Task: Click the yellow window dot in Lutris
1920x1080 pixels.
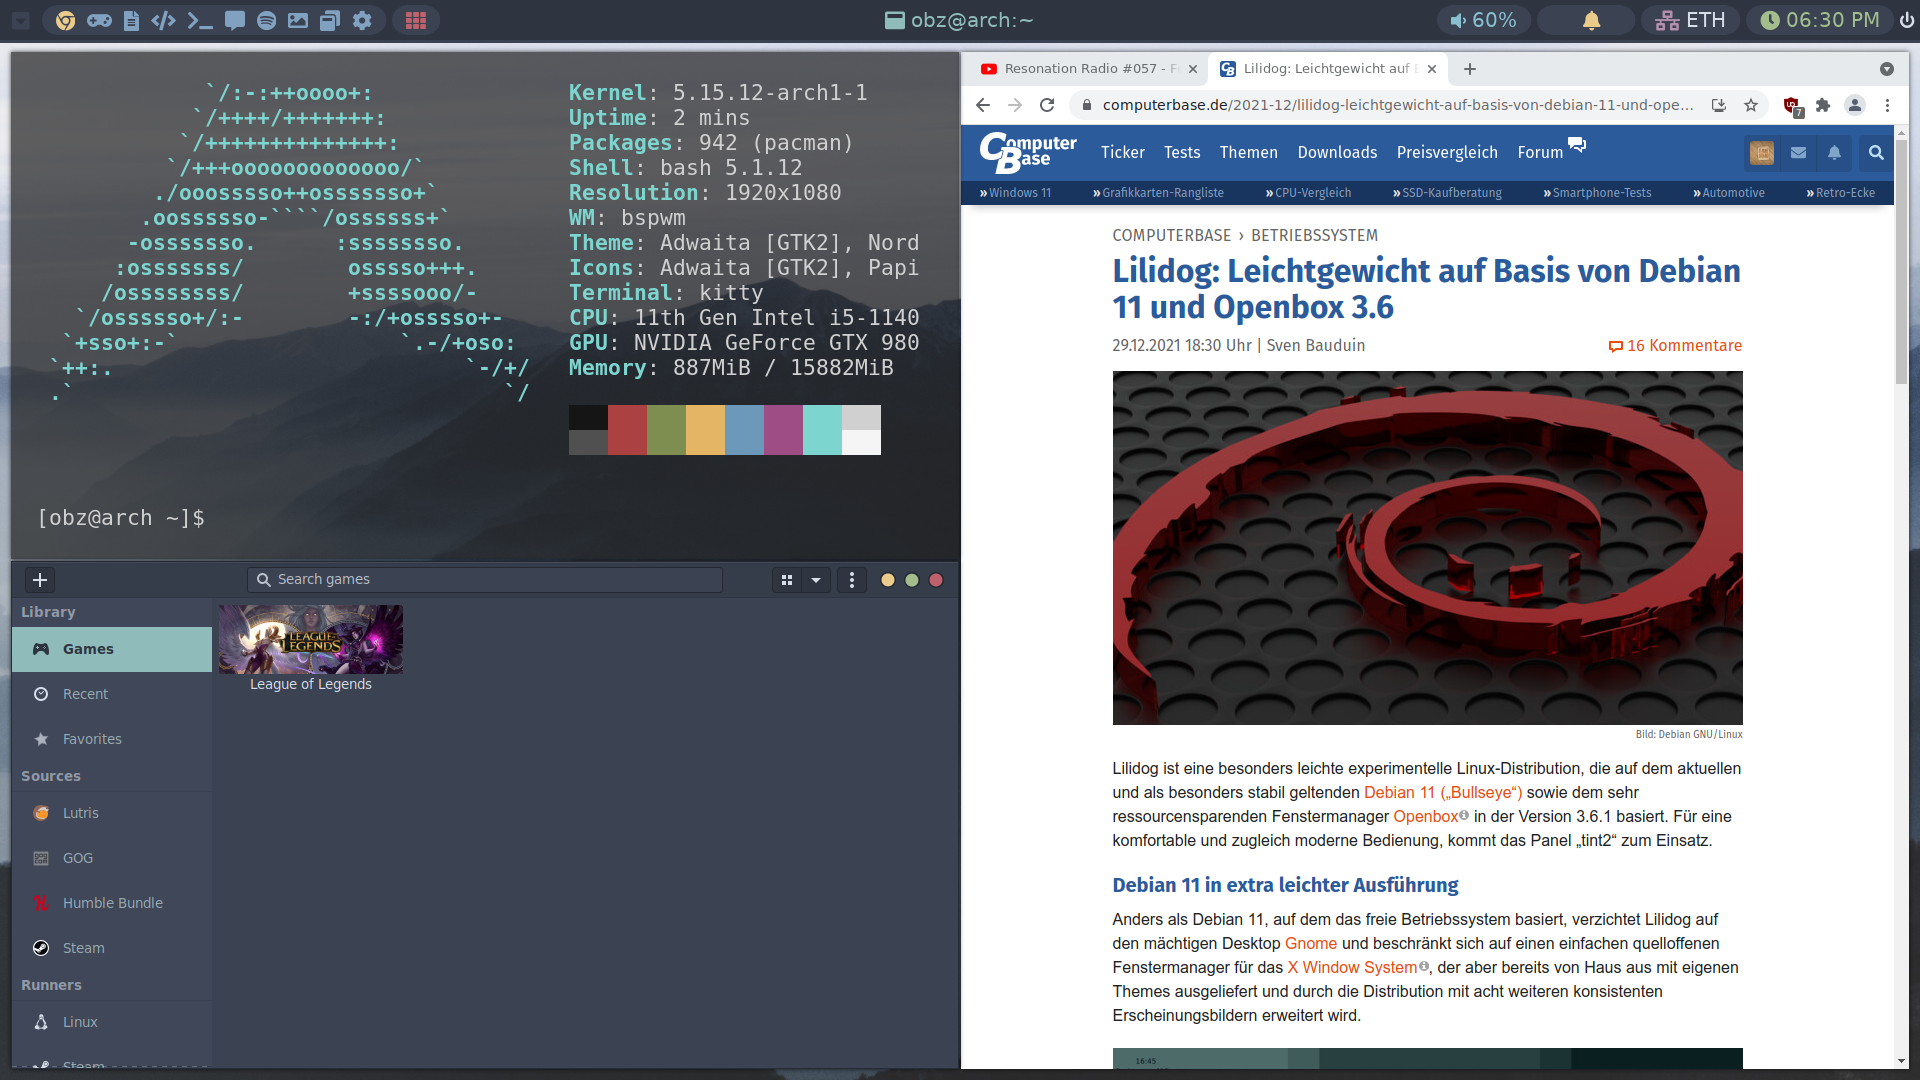Action: coord(888,580)
